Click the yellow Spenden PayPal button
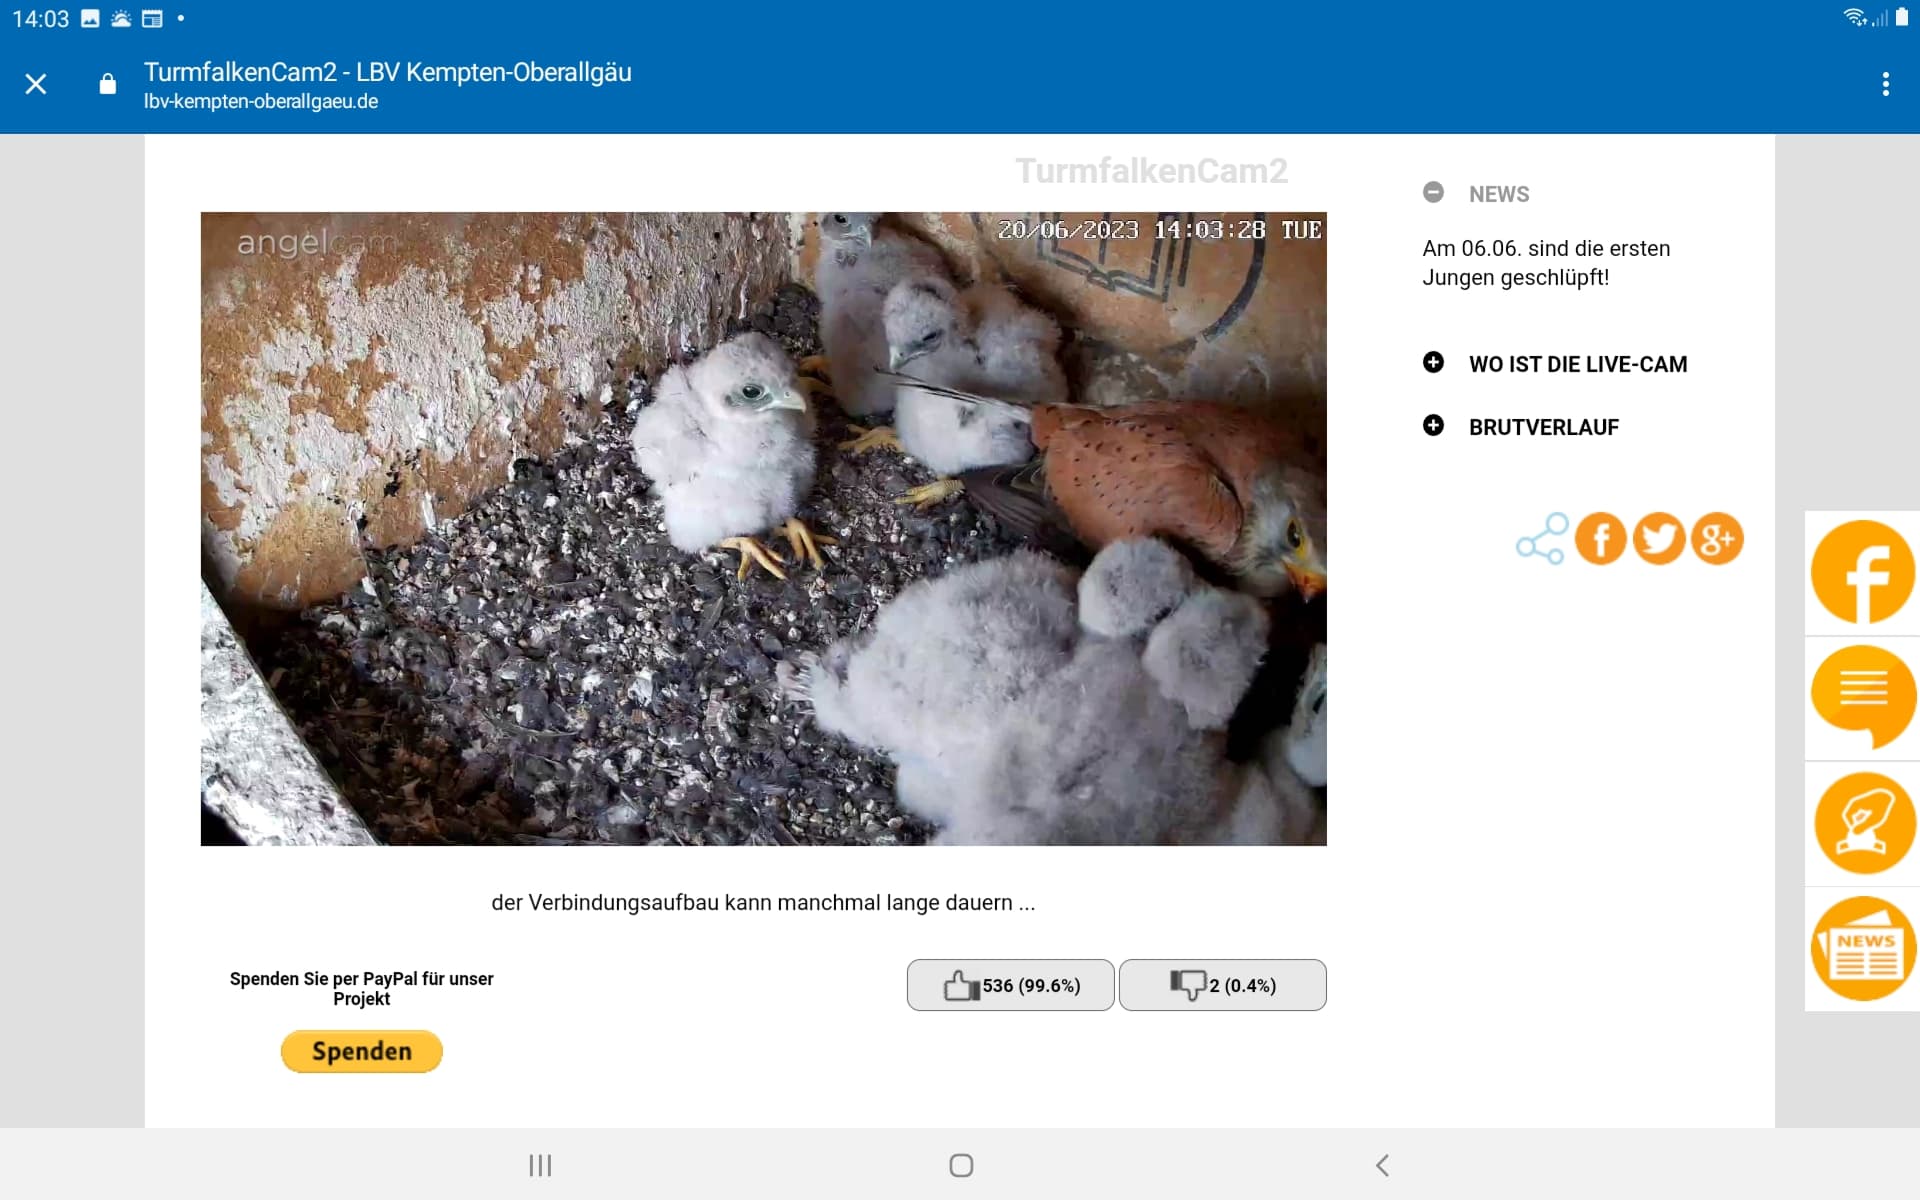1920x1200 pixels. click(361, 1051)
